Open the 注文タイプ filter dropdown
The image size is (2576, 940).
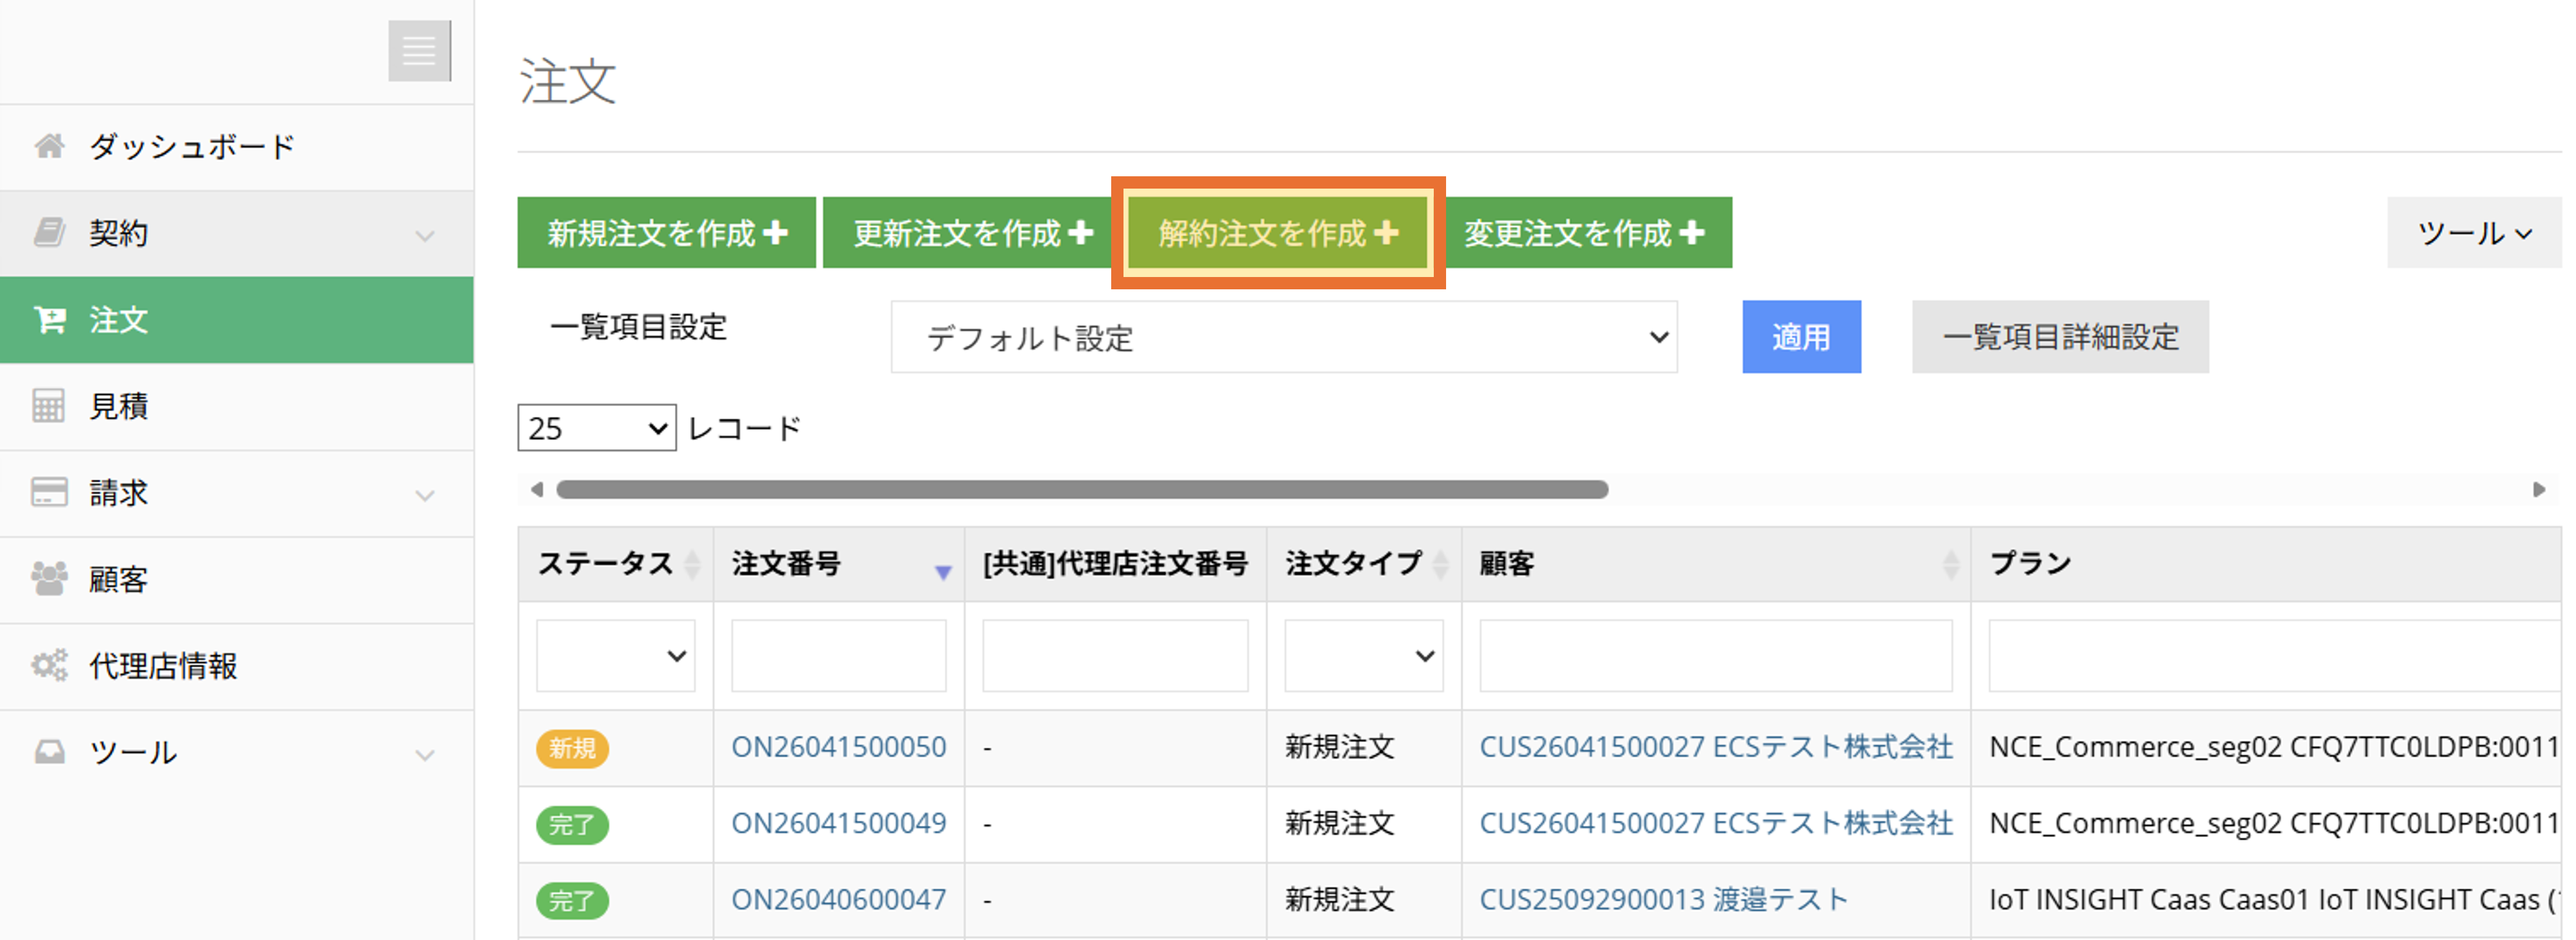point(1364,656)
